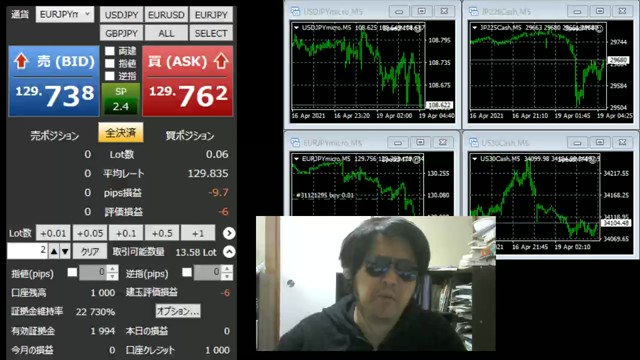This screenshot has width=640, height=360.
Task: Enable the 指値 checkbox
Action: click(109, 63)
